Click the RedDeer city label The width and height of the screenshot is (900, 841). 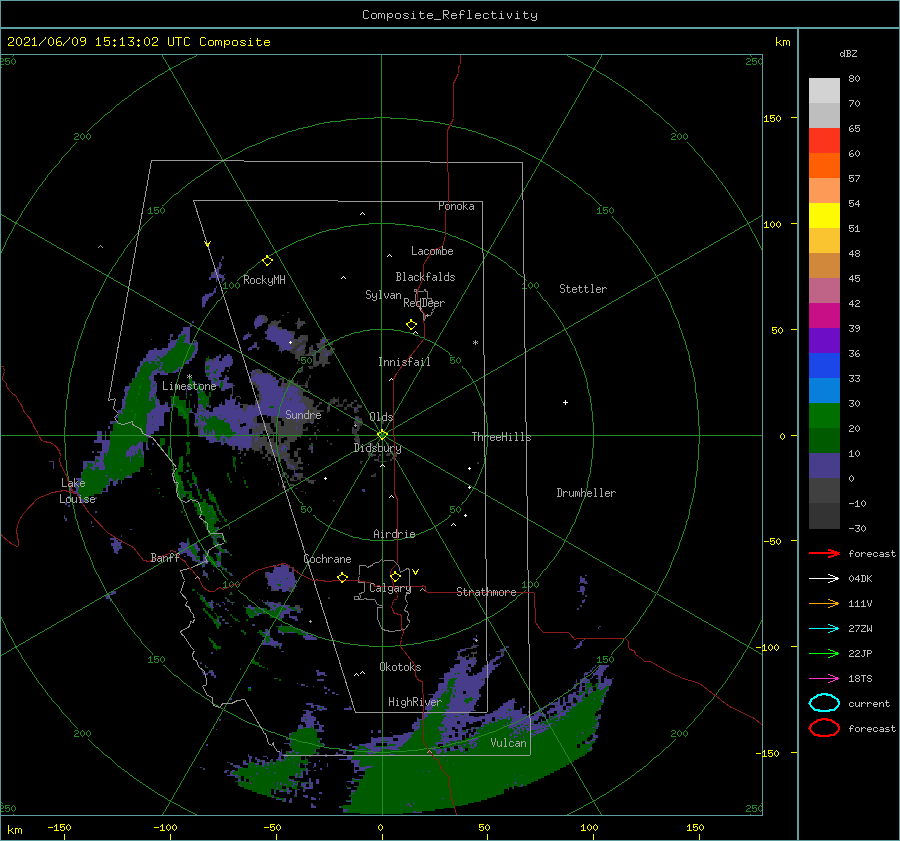424,303
